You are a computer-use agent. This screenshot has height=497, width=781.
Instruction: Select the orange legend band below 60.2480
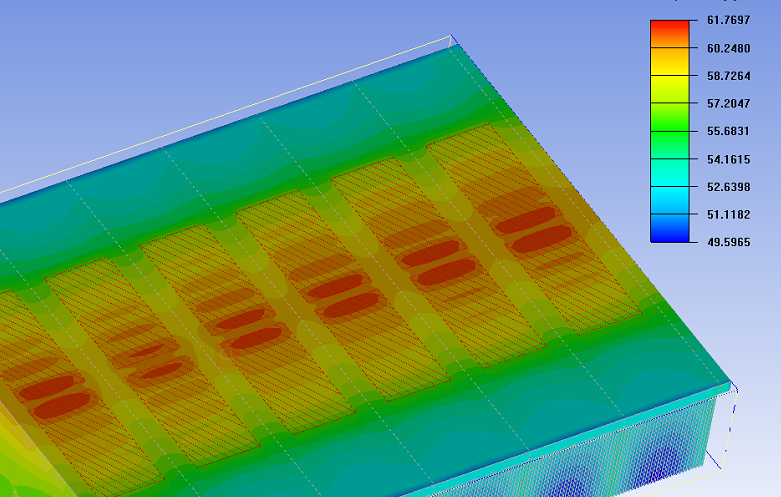tap(670, 61)
